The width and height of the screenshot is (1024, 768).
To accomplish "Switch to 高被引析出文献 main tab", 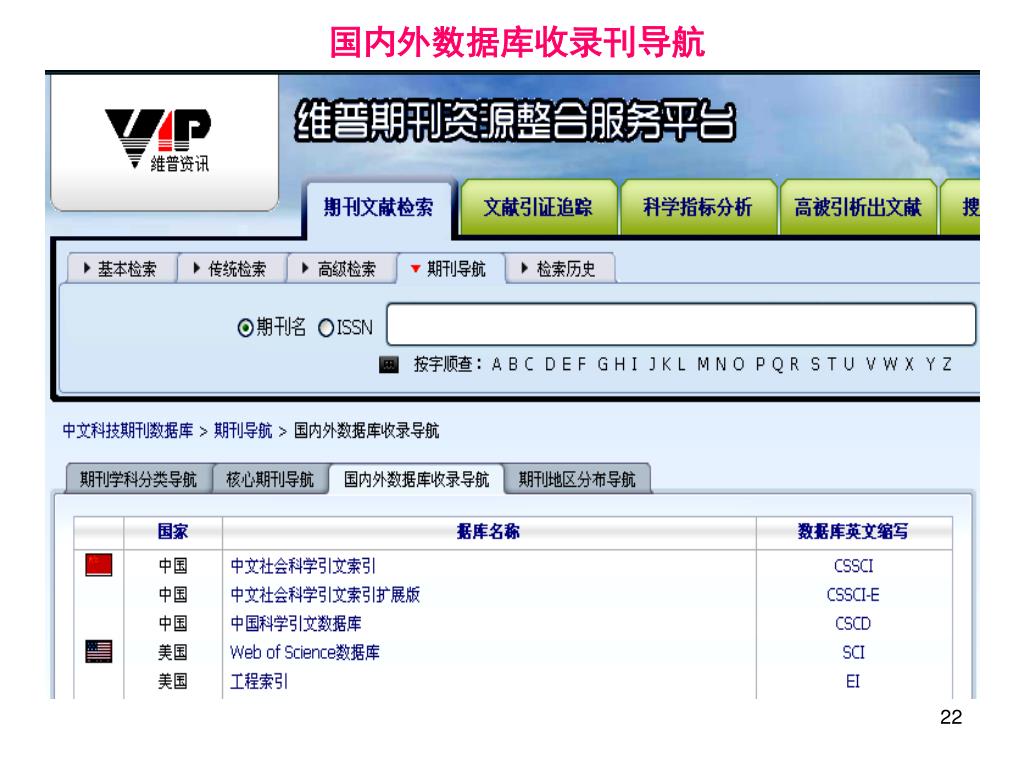I will pos(857,208).
